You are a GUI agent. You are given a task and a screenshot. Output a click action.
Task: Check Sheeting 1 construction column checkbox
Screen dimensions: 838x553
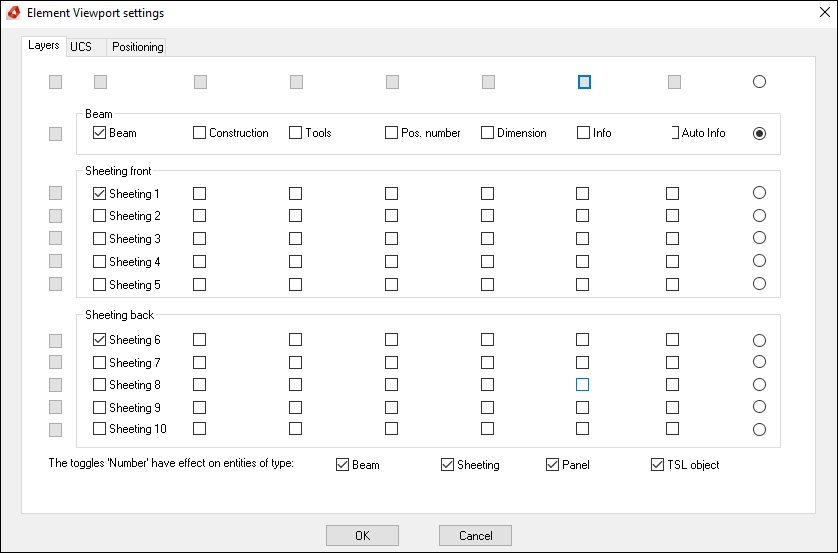(x=199, y=193)
